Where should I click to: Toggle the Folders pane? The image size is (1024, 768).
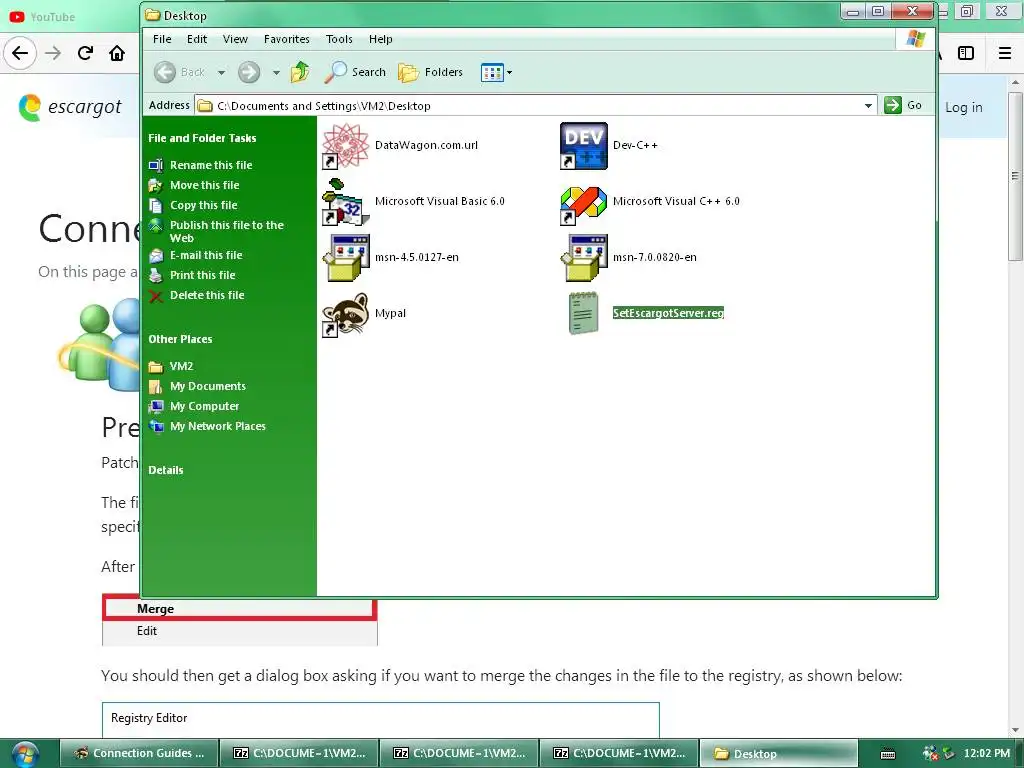(x=430, y=72)
